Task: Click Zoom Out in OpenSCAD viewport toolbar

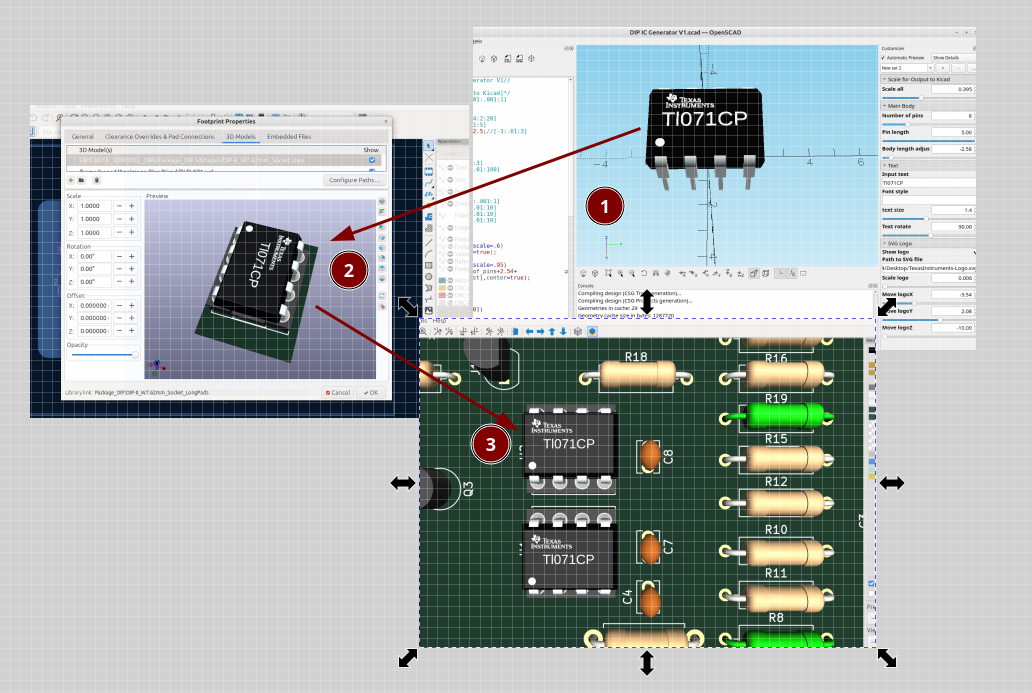Action: point(632,273)
